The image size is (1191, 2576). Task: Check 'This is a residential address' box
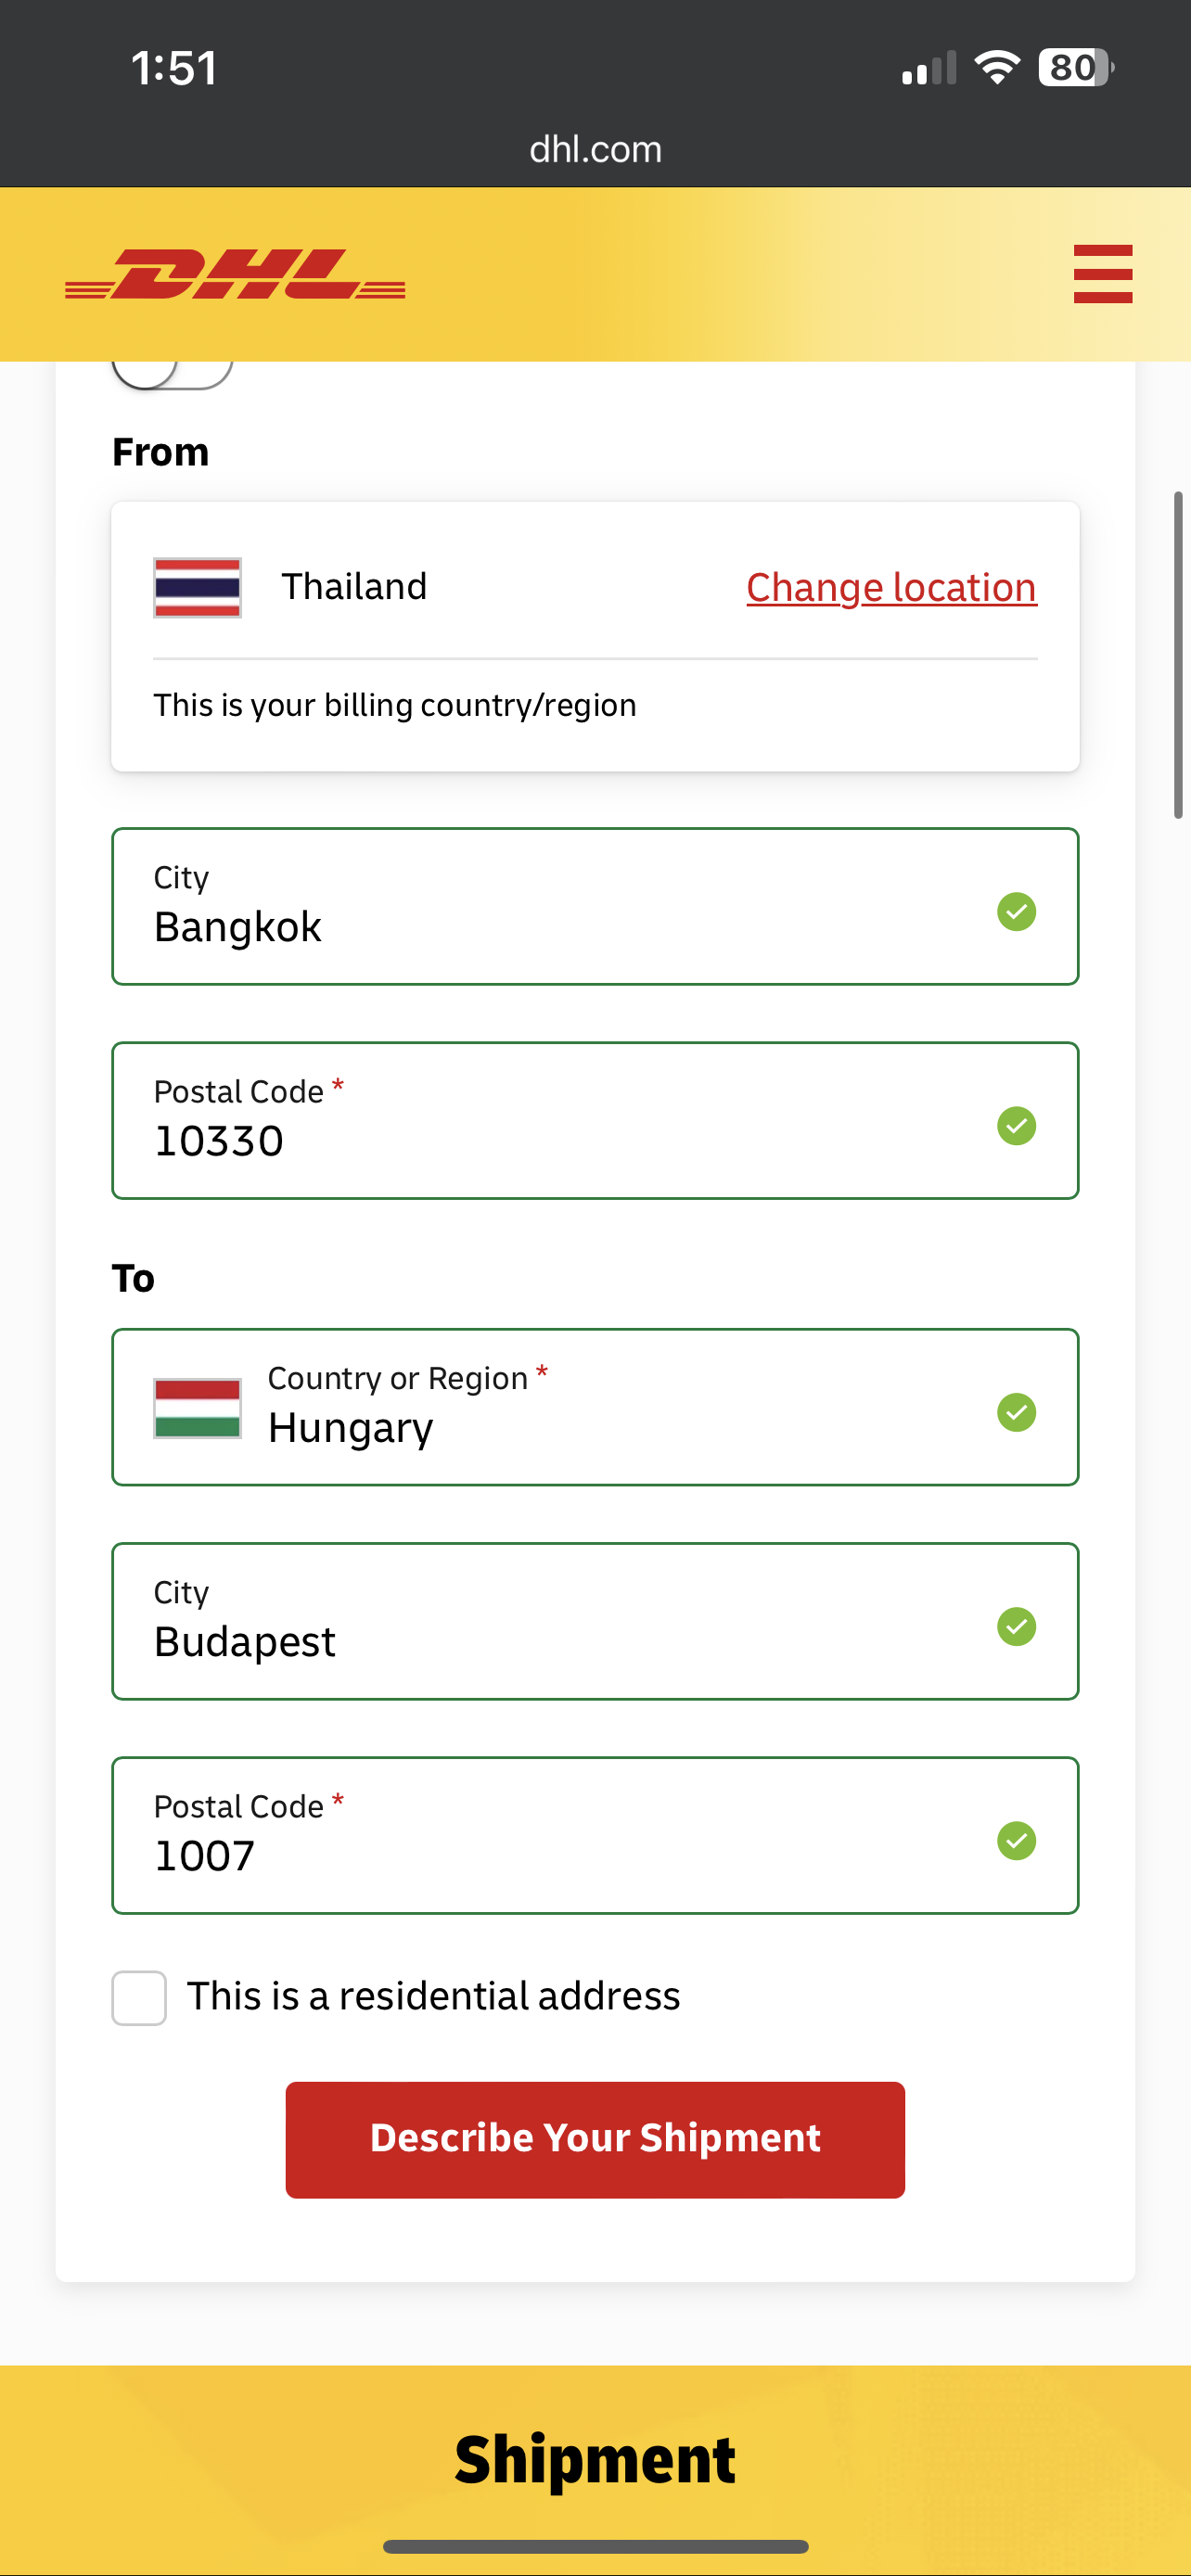(139, 1997)
